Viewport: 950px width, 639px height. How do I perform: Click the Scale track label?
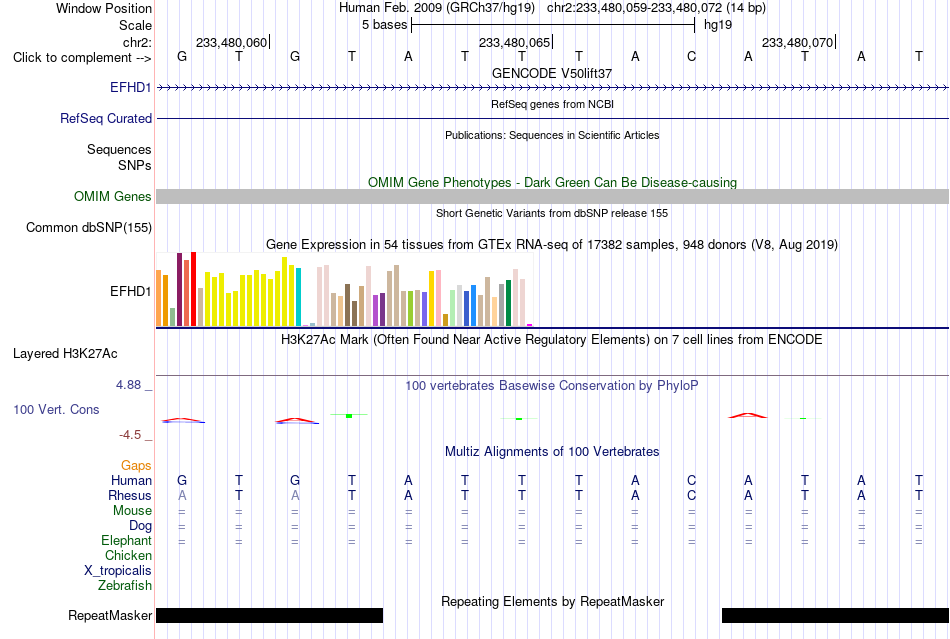135,25
